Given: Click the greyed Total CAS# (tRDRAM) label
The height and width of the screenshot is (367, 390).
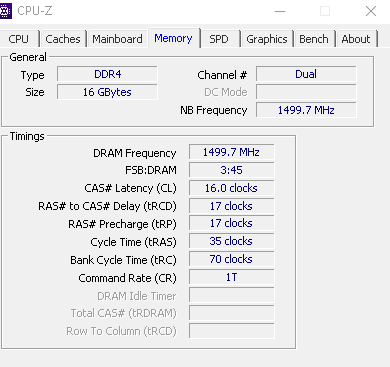Looking at the screenshot, I should [123, 313].
